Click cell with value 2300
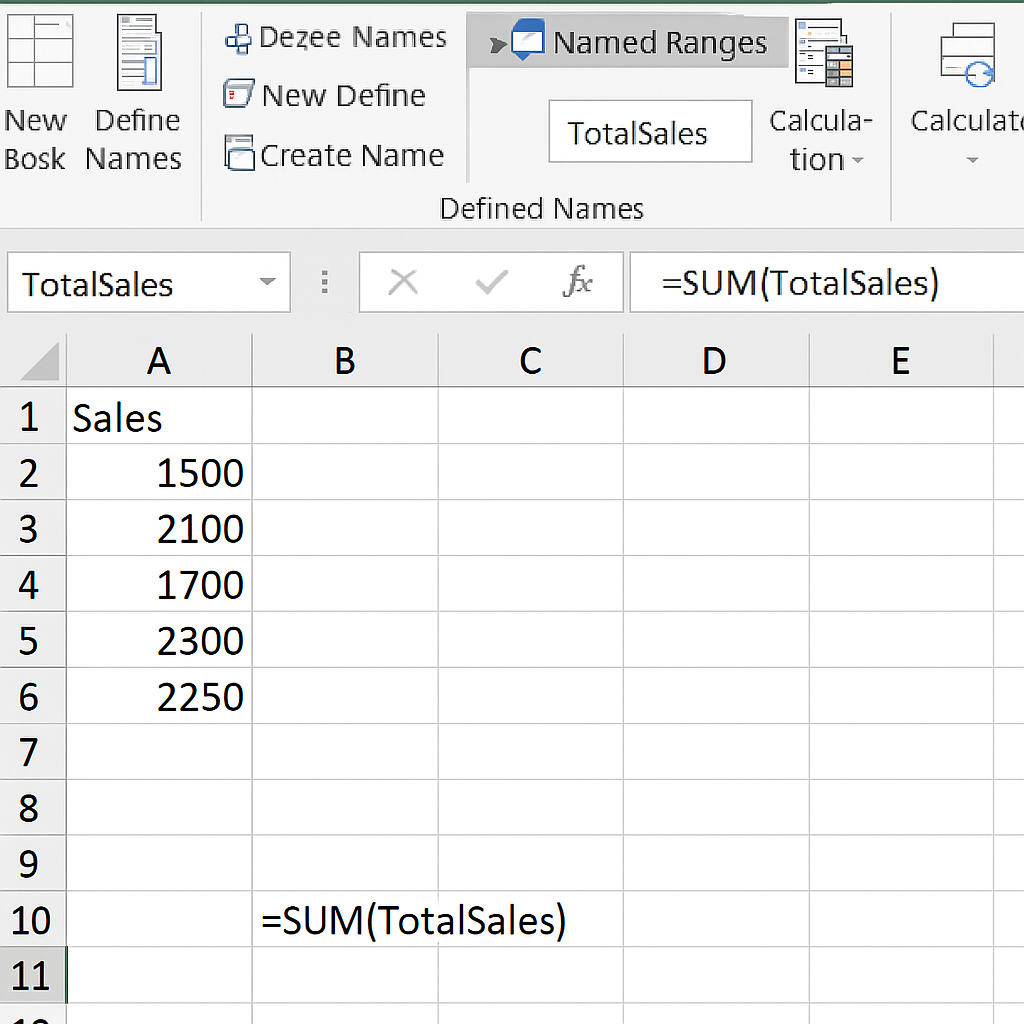This screenshot has height=1024, width=1024. point(159,640)
